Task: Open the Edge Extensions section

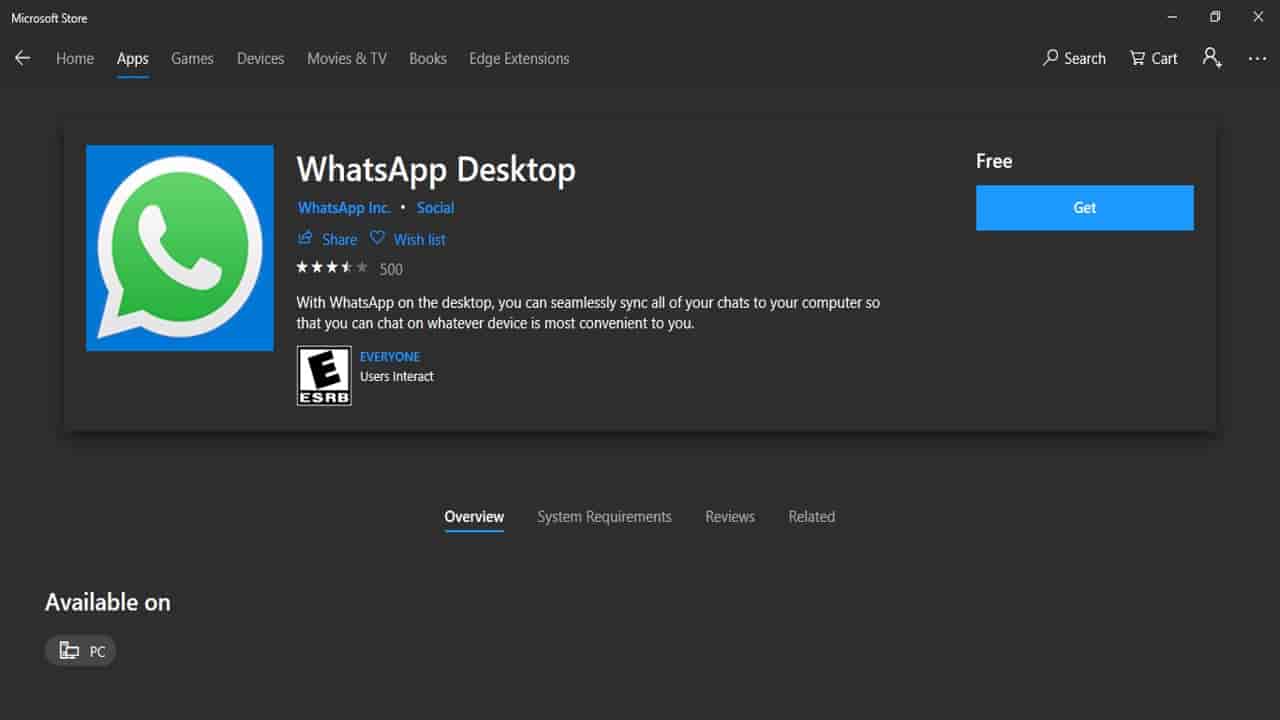Action: [x=519, y=59]
